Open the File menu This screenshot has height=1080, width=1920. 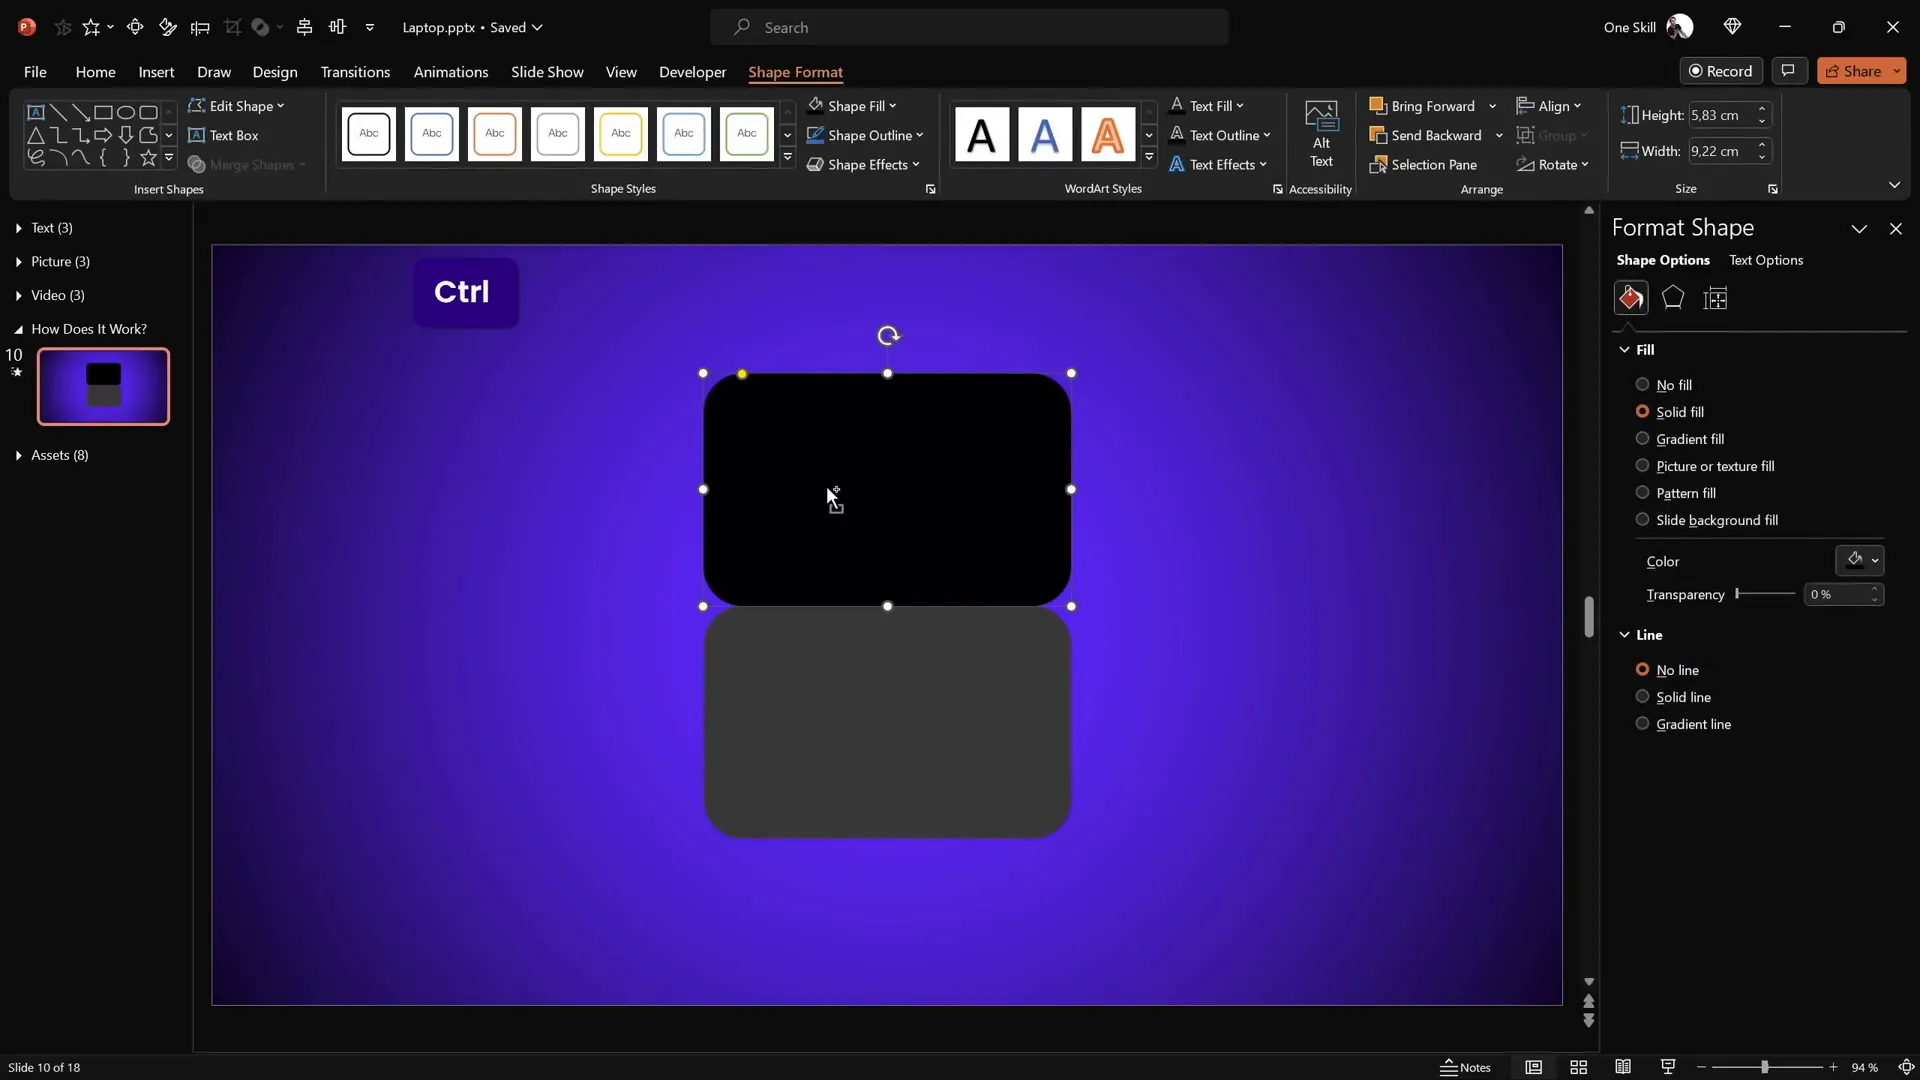(x=35, y=72)
